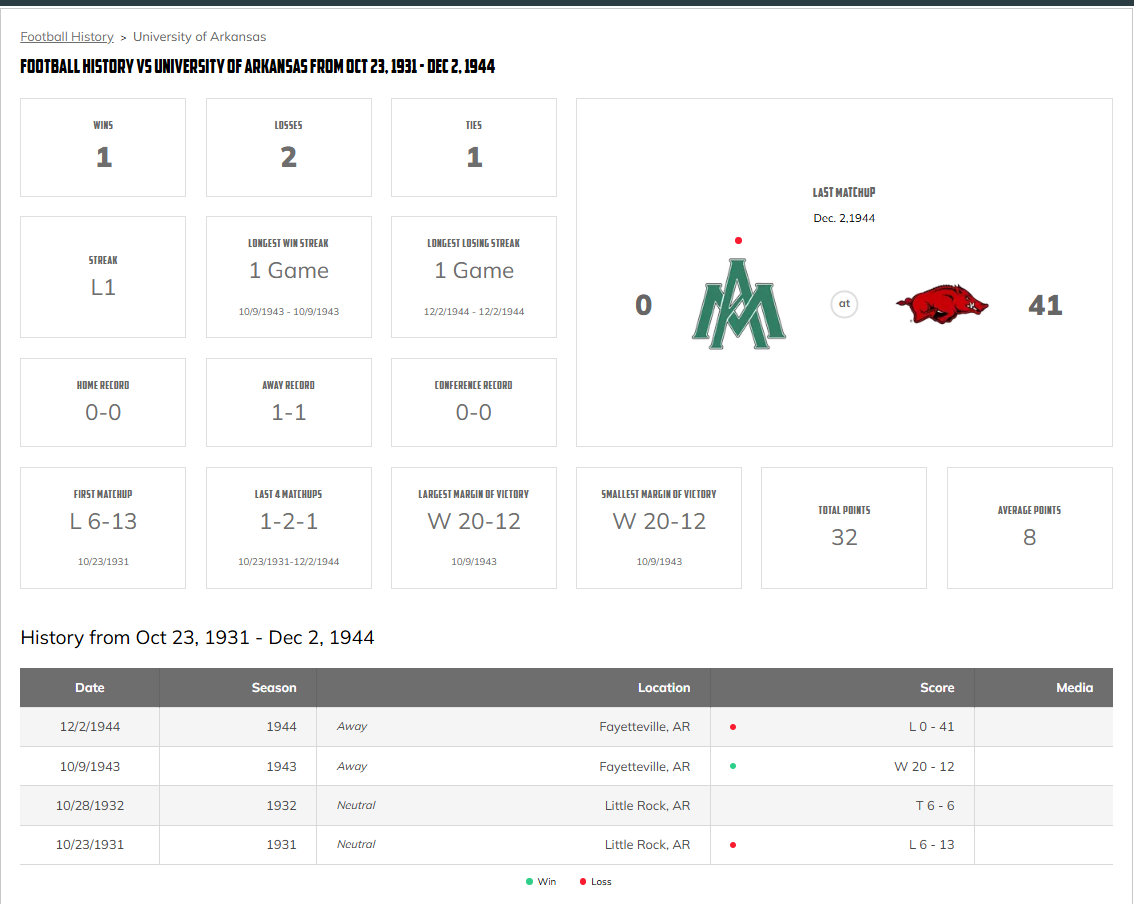Click the University of Arkansas breadcrumb text
This screenshot has width=1134, height=904.
200,37
